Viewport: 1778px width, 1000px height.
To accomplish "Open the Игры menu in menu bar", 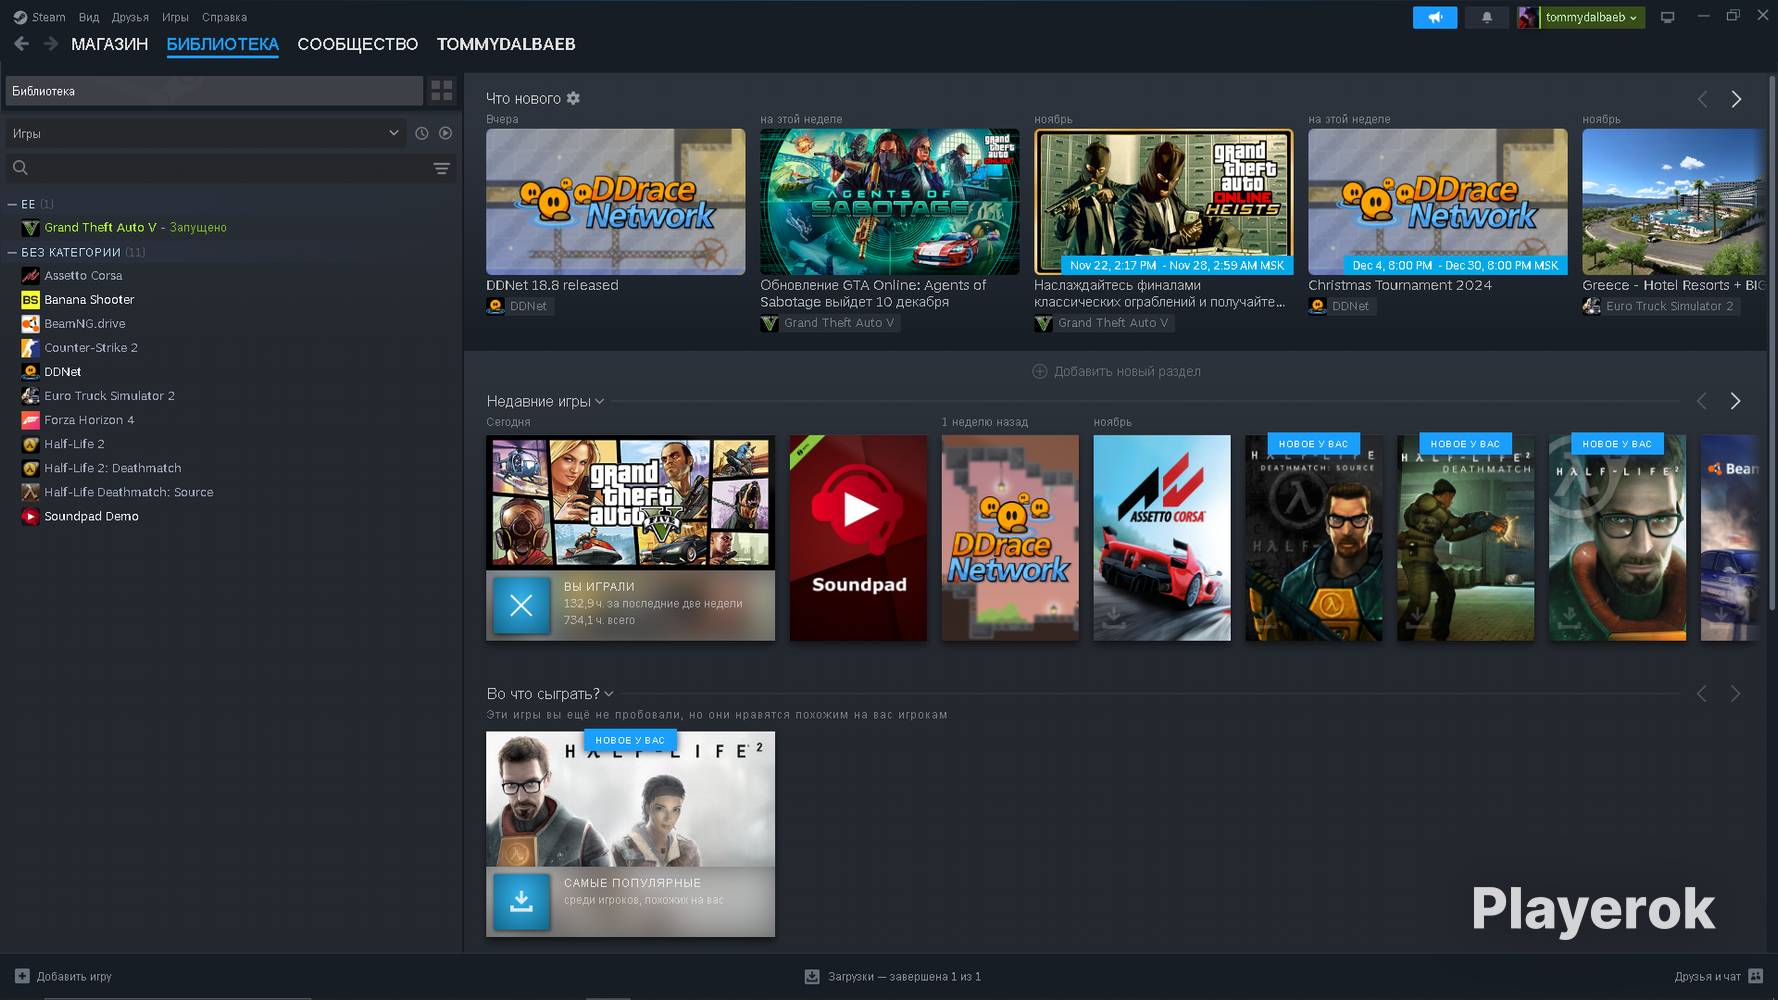I will [175, 17].
